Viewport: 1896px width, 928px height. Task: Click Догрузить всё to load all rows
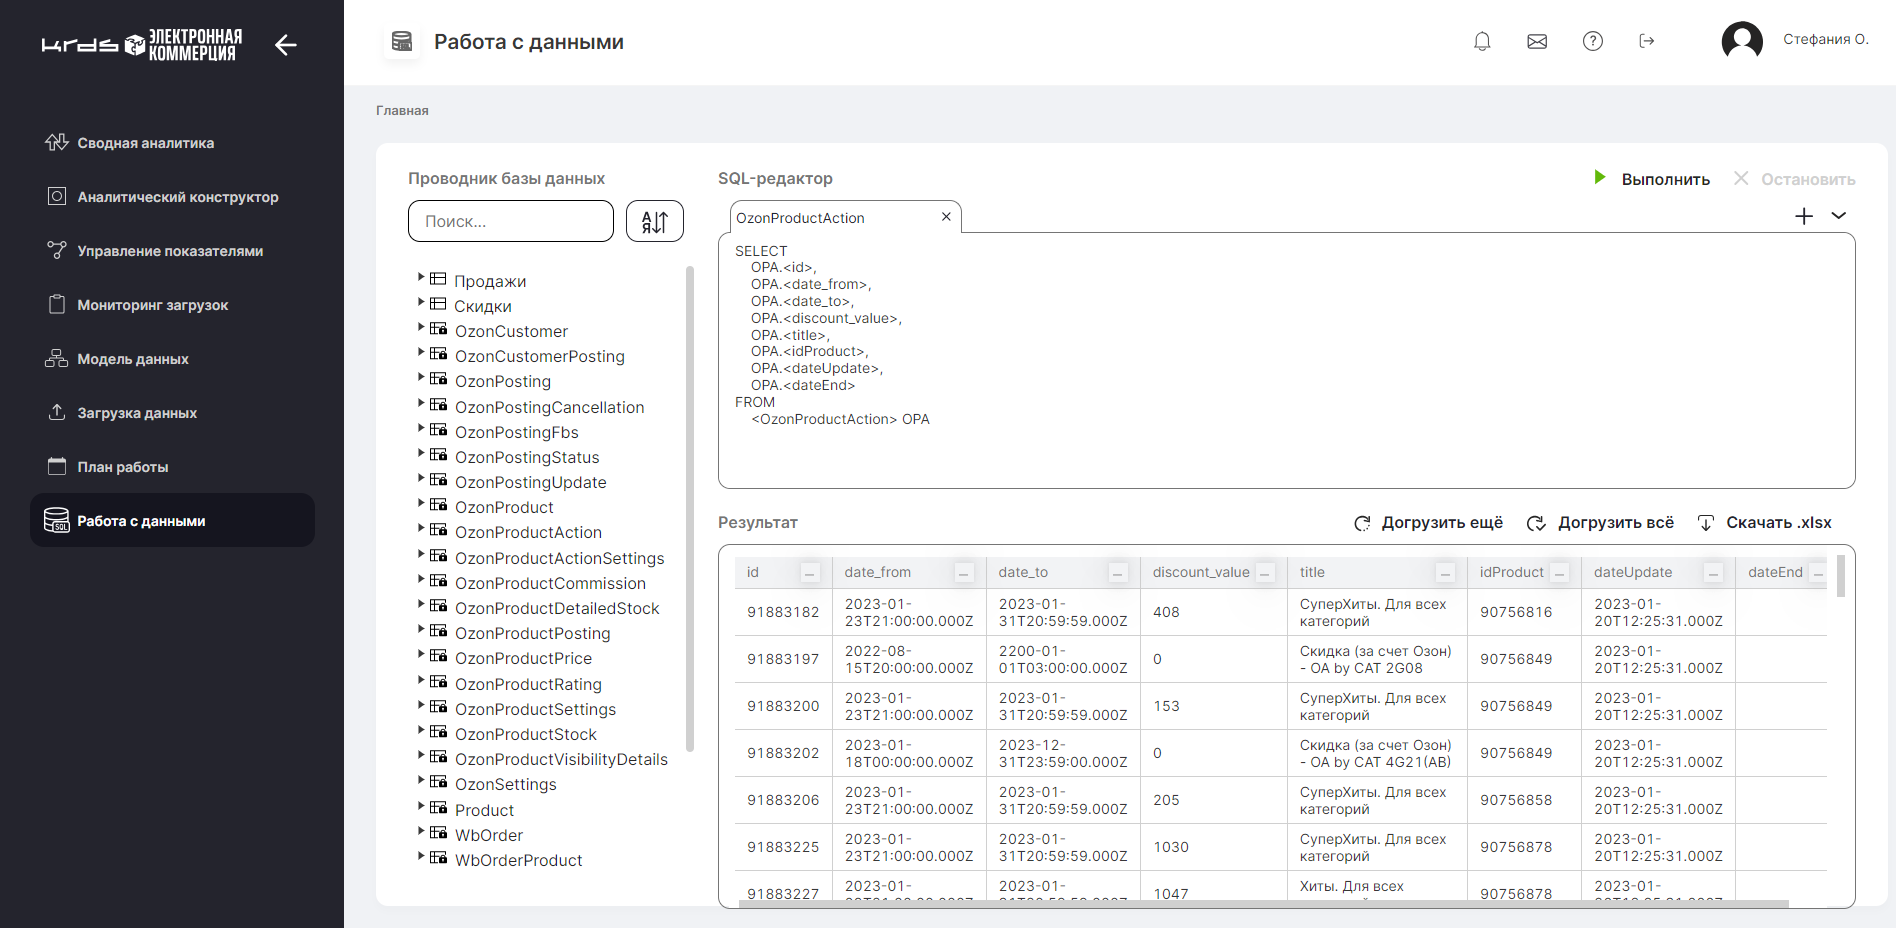[1601, 523]
